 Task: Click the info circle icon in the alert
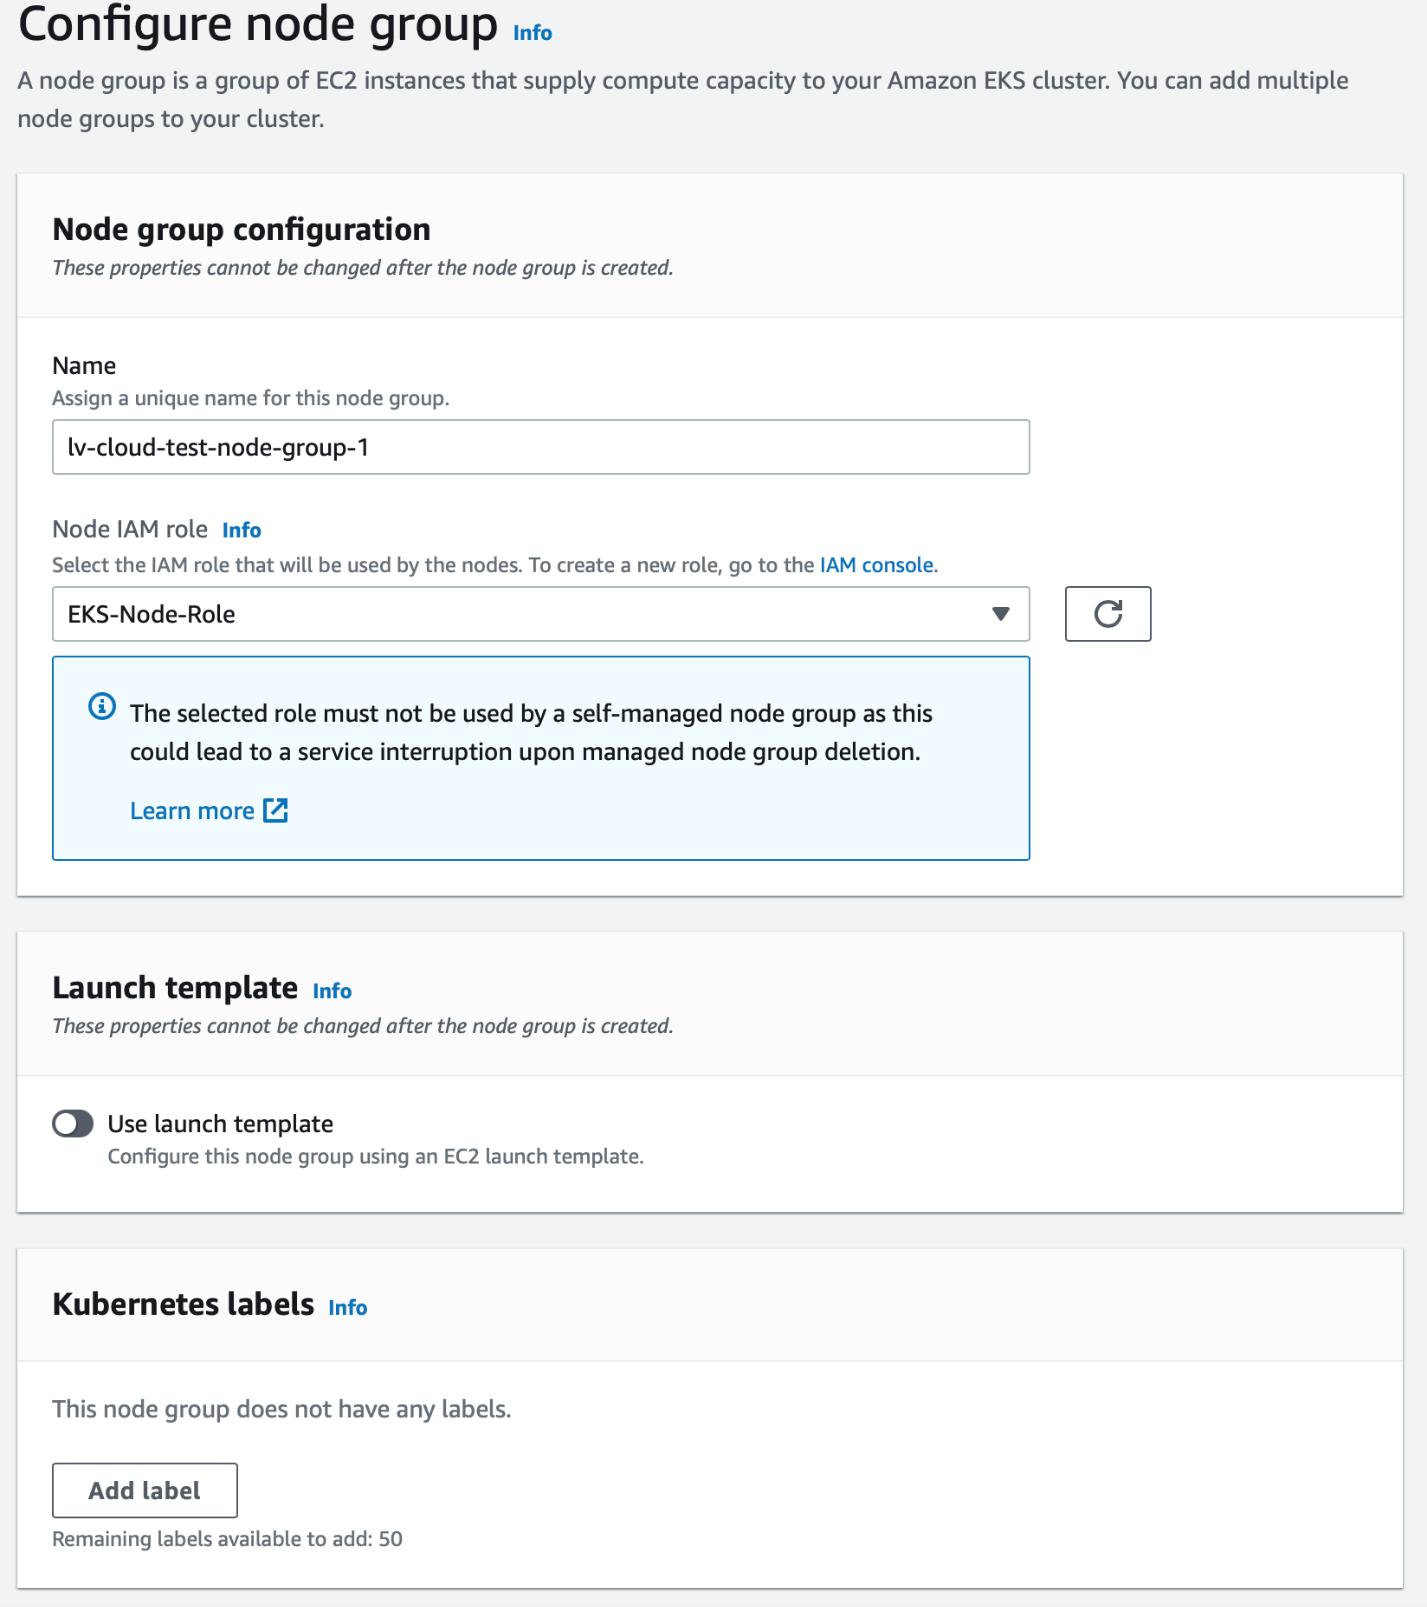click(x=102, y=707)
